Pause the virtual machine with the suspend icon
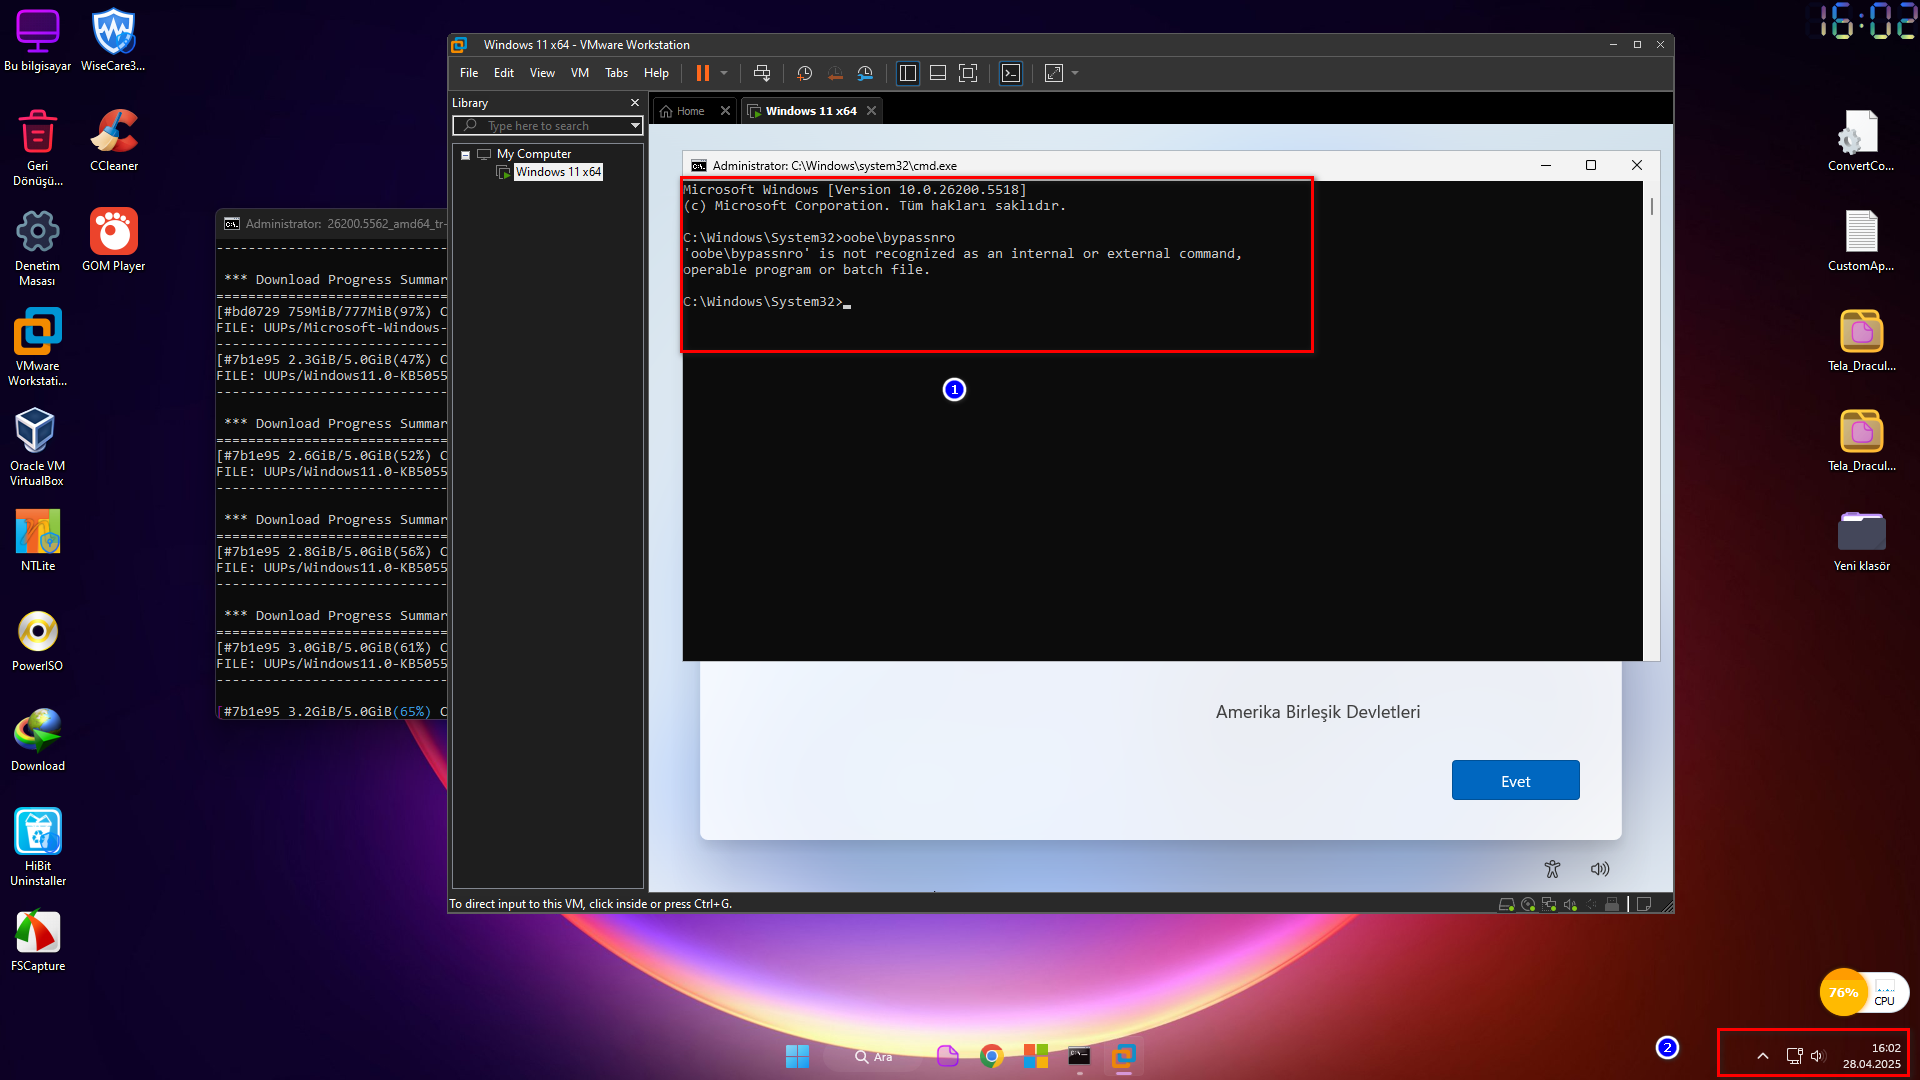 click(x=703, y=73)
